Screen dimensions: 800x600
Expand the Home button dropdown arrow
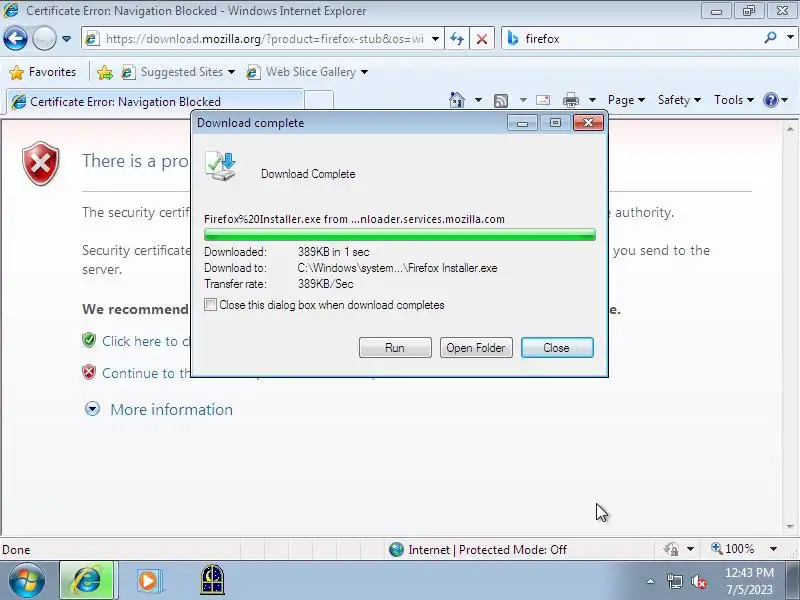click(478, 100)
